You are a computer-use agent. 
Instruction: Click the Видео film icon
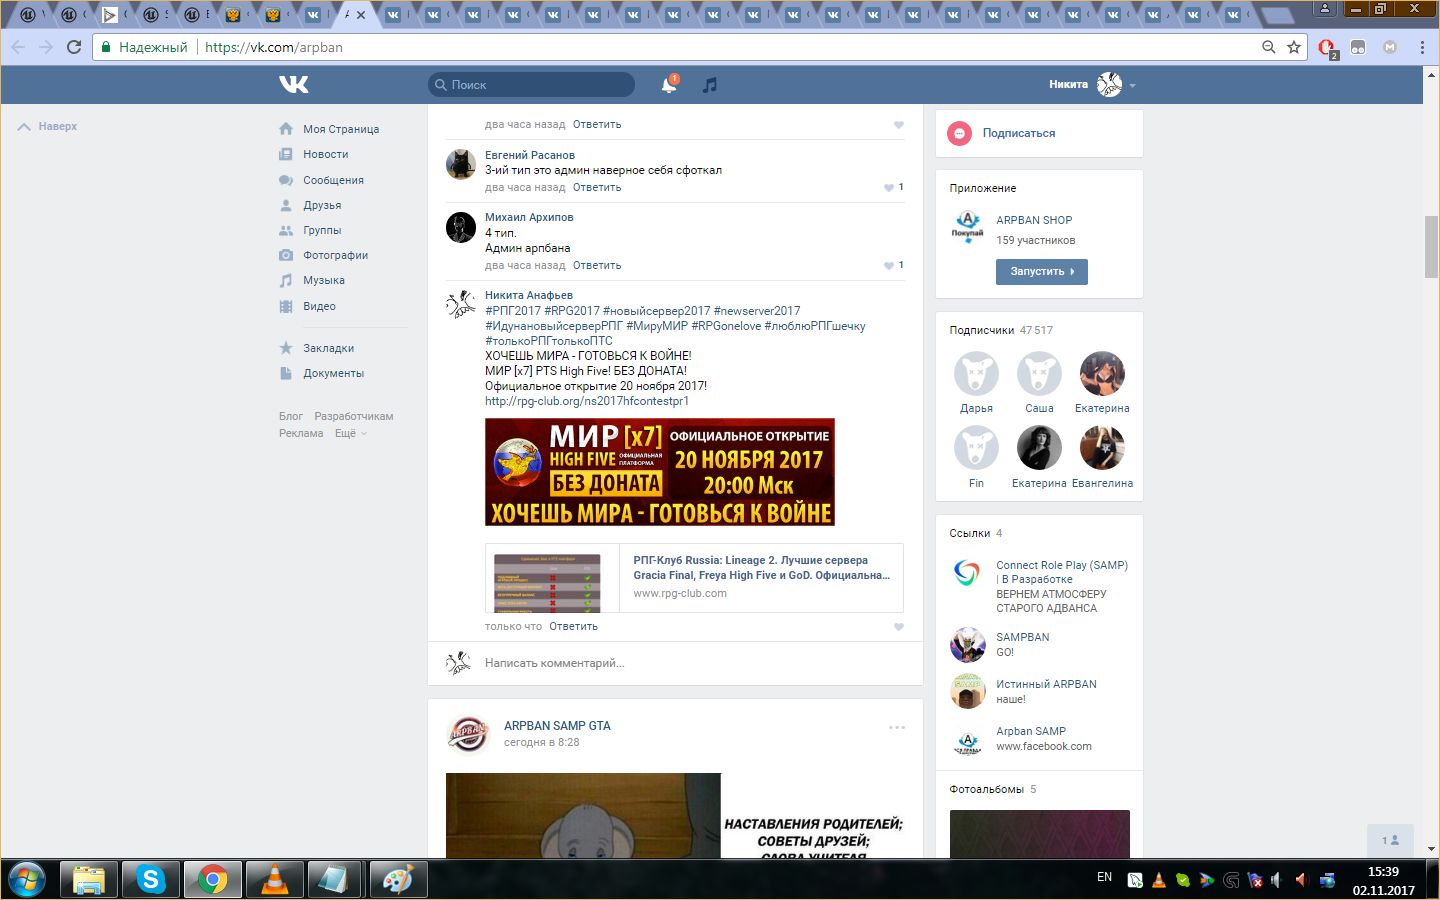coord(286,306)
